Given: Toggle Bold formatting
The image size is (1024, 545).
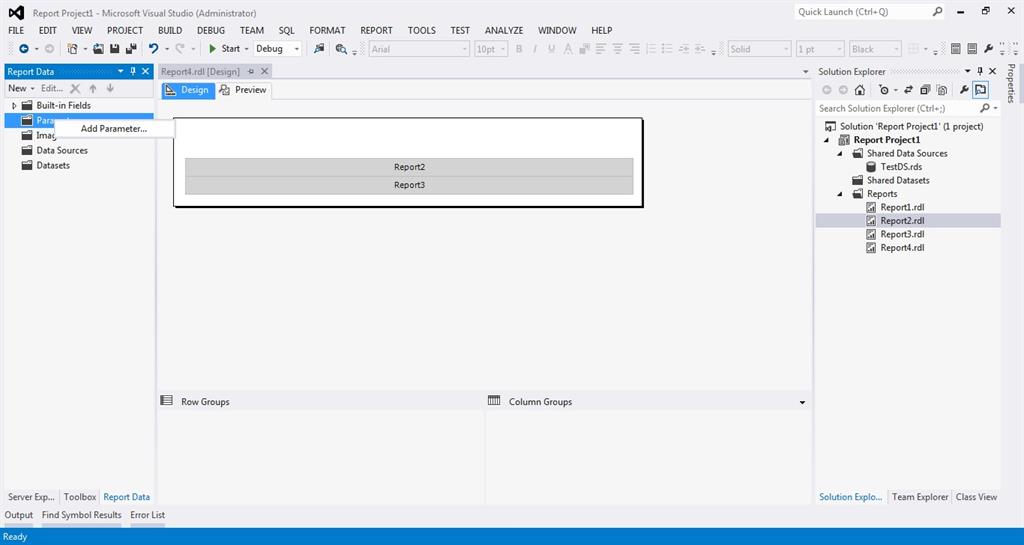Looking at the screenshot, I should (519, 49).
